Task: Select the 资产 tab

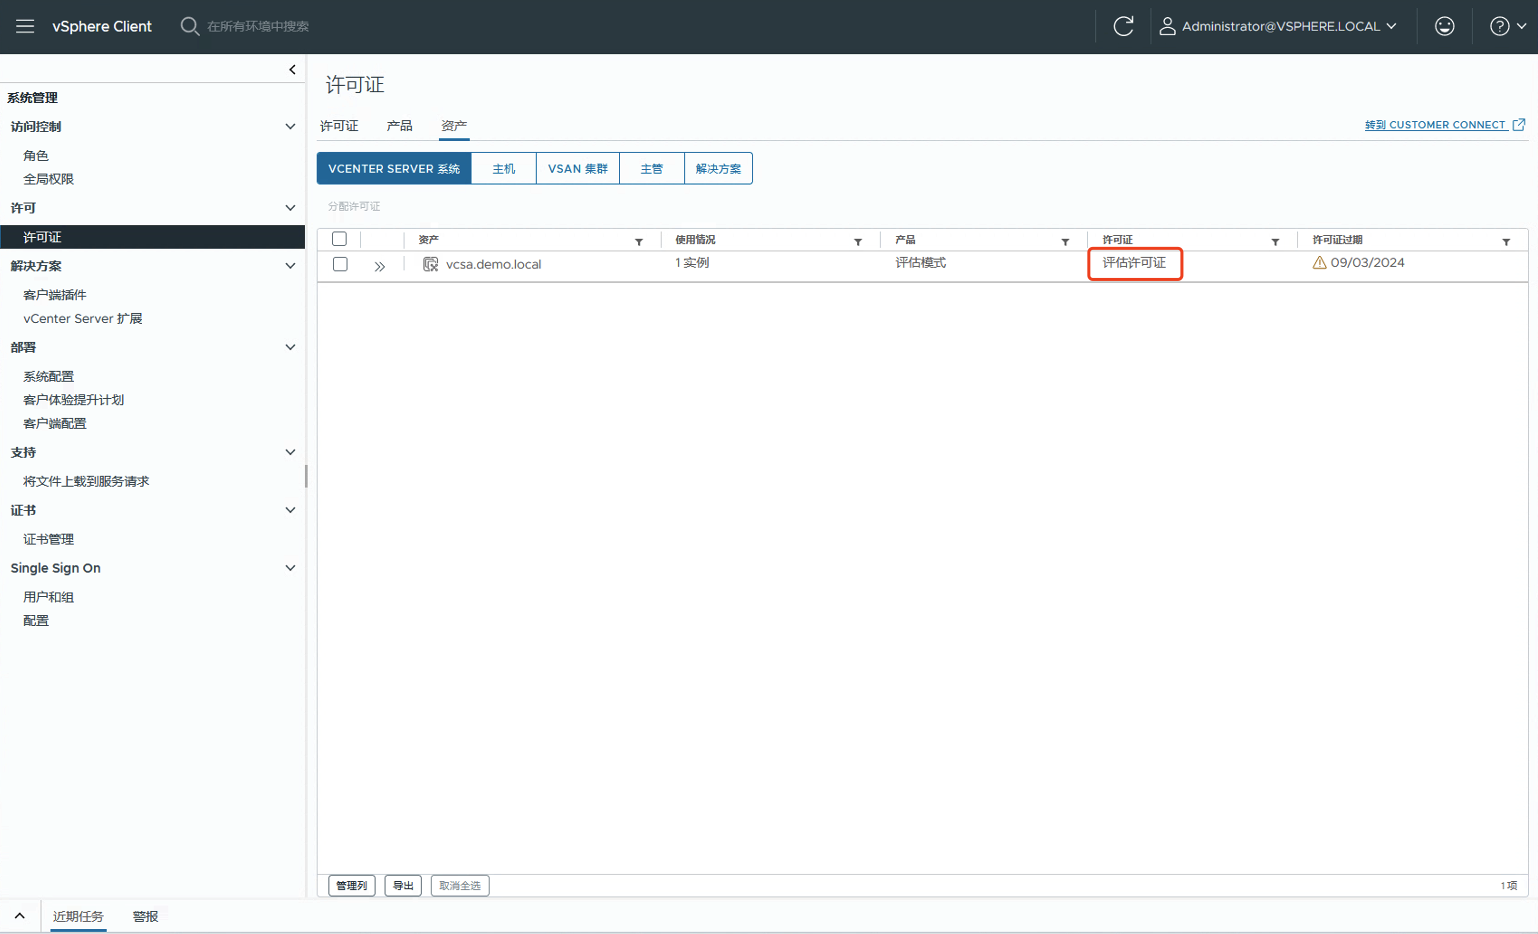Action: coord(454,126)
